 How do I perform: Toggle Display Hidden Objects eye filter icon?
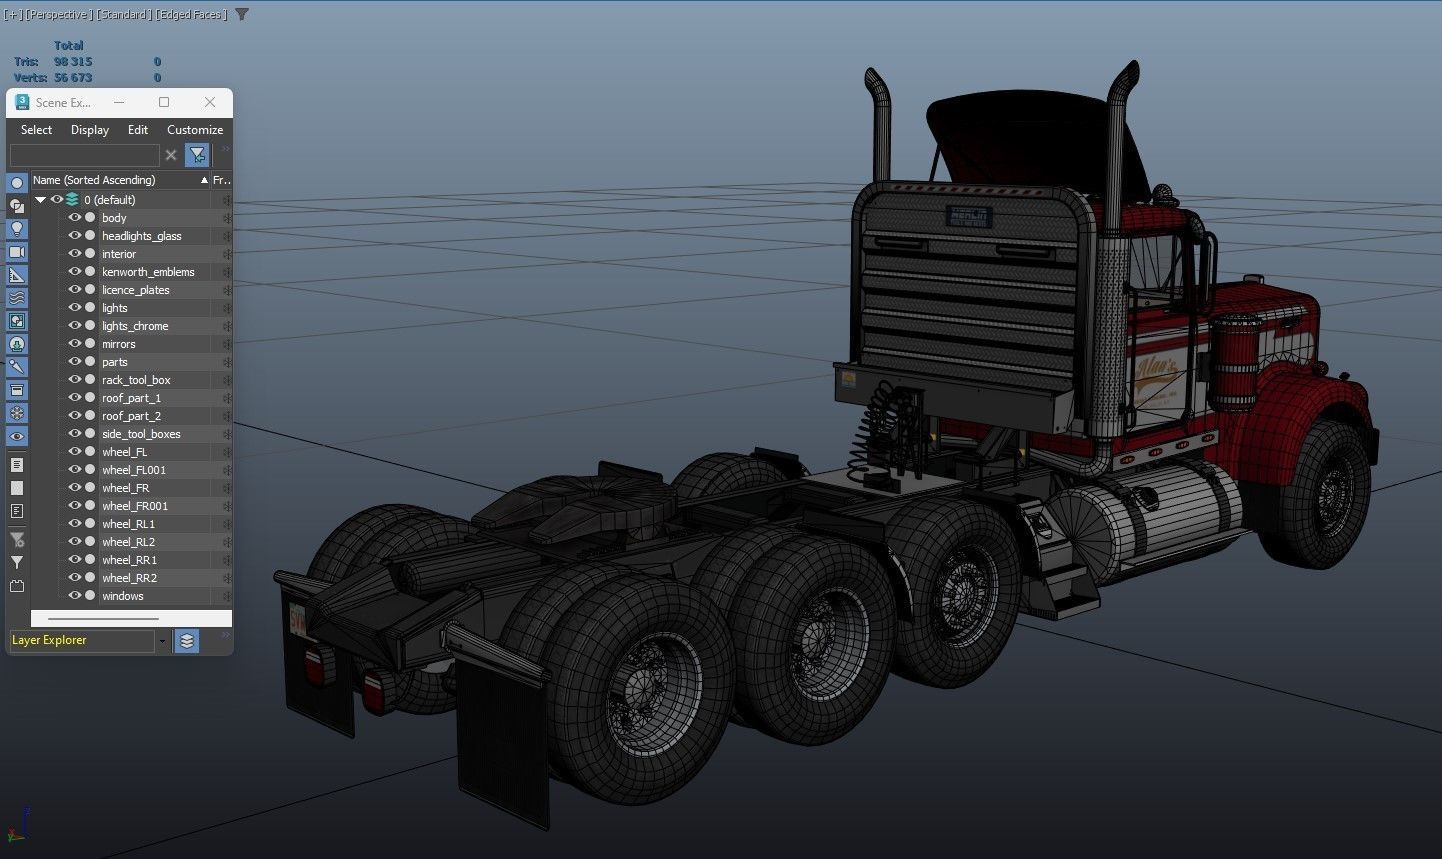click(x=17, y=436)
